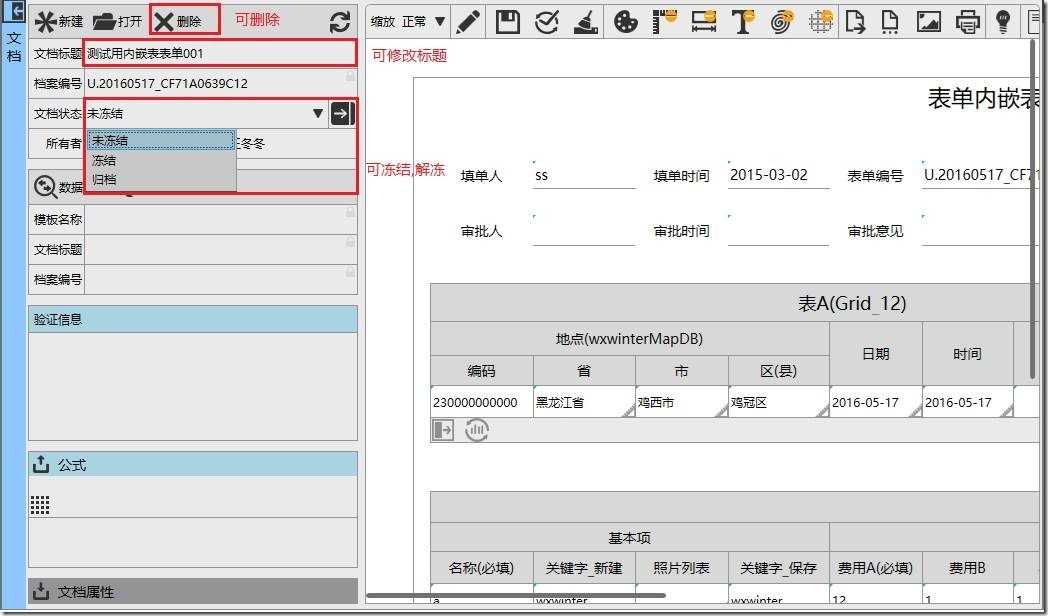Click the 费用A(必填) column header
Image resolution: width=1048 pixels, height=616 pixels.
click(x=876, y=568)
